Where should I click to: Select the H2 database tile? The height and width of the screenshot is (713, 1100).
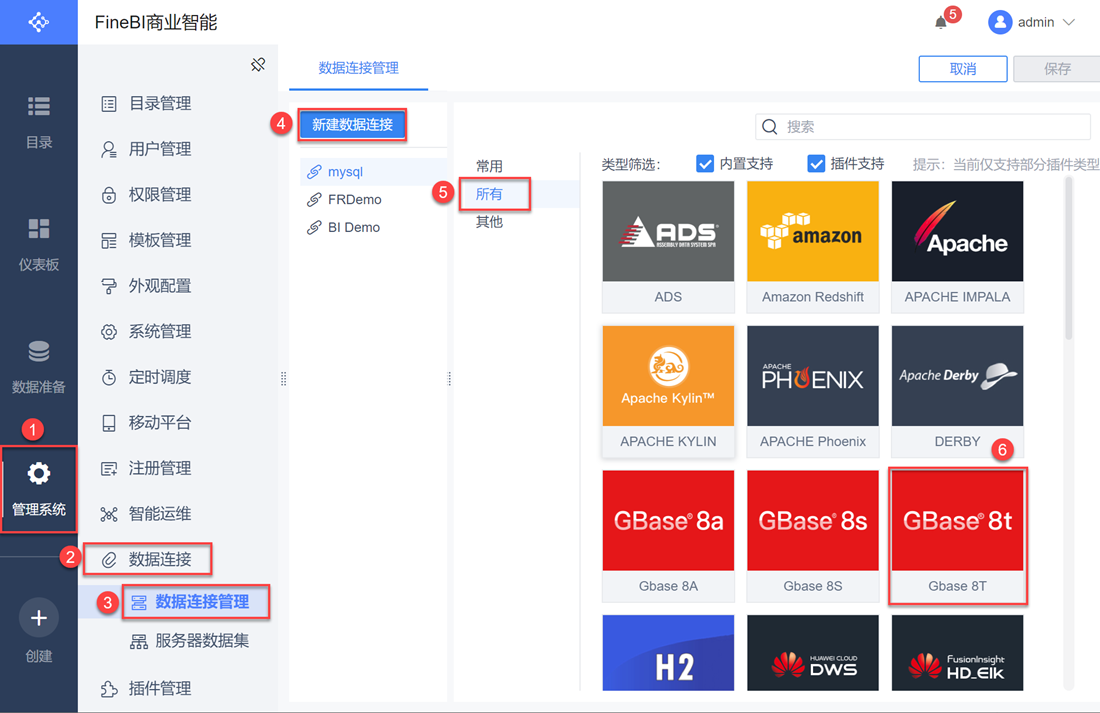[668, 653]
